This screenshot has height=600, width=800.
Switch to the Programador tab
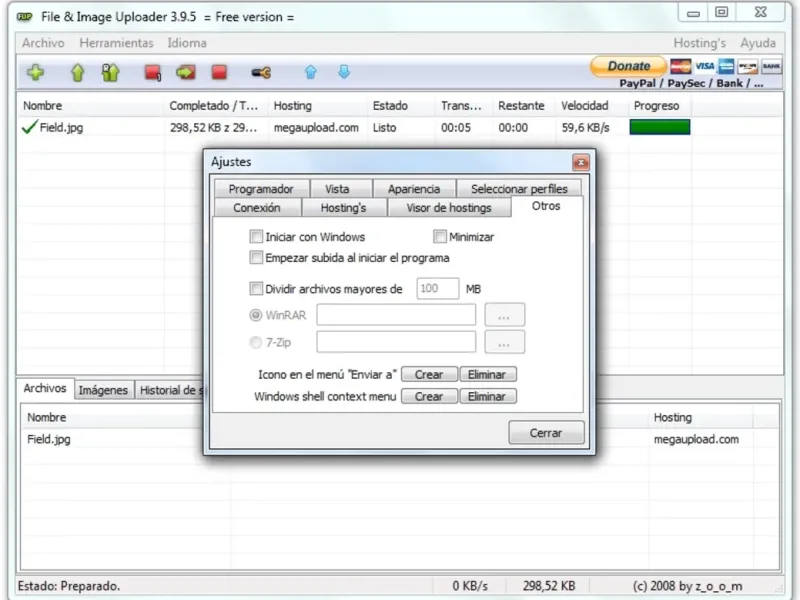(261, 189)
